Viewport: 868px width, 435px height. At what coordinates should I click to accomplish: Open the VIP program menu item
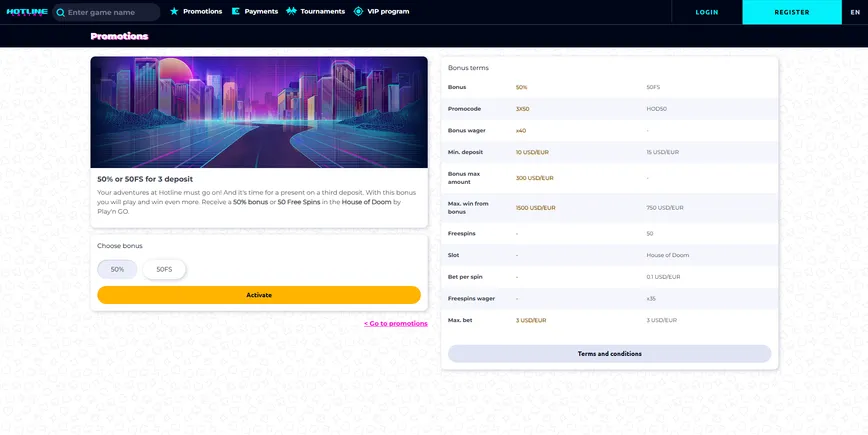coord(388,11)
